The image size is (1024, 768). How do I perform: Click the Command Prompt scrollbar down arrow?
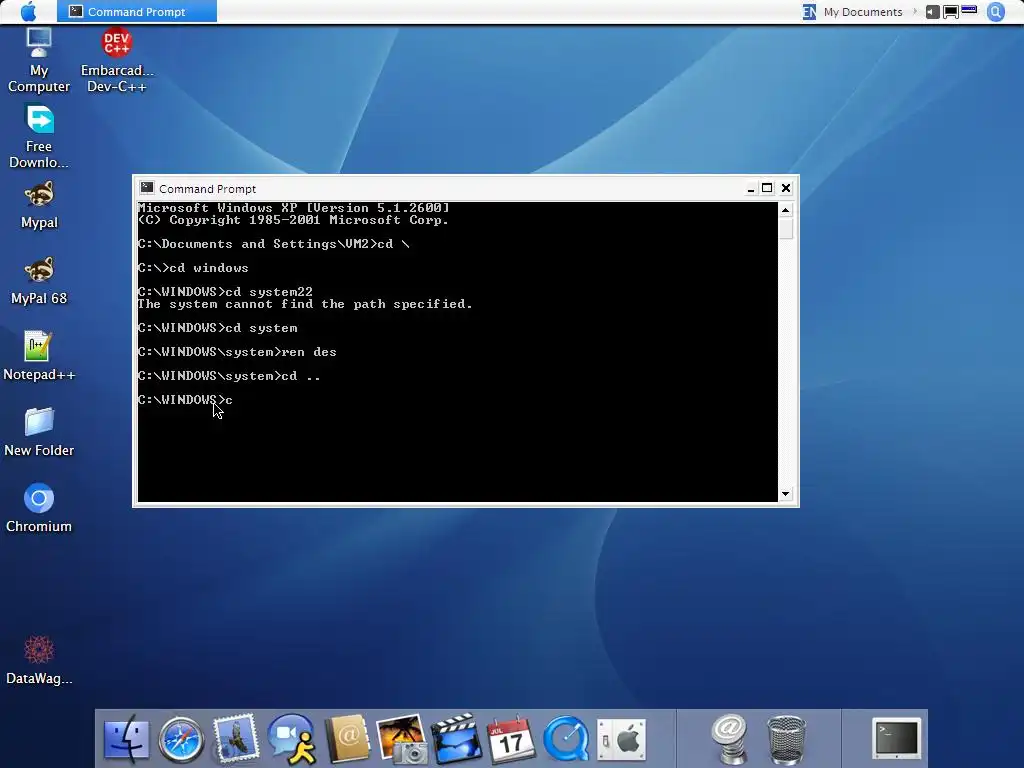coord(786,494)
